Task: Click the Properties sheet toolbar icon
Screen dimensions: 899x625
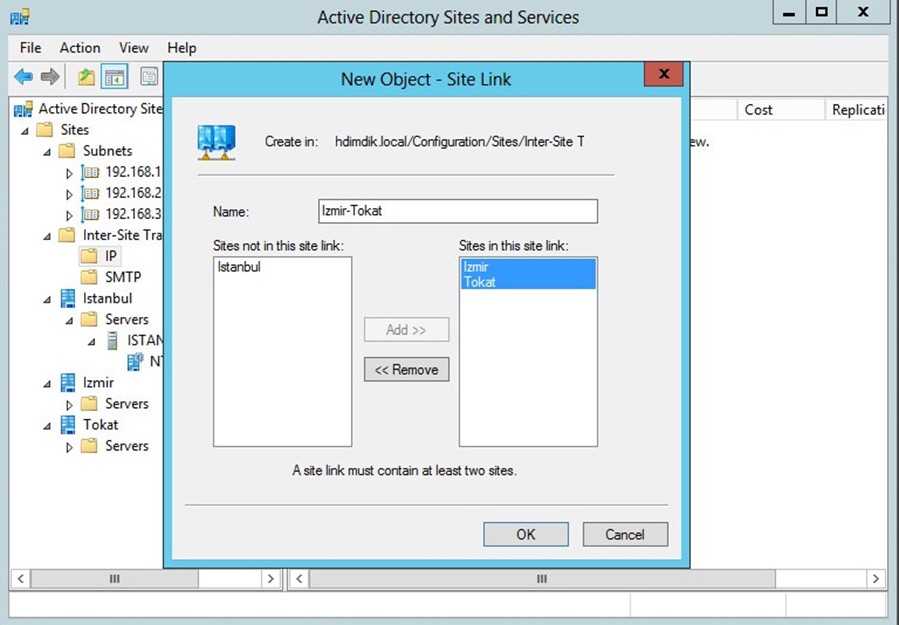Action: click(149, 76)
